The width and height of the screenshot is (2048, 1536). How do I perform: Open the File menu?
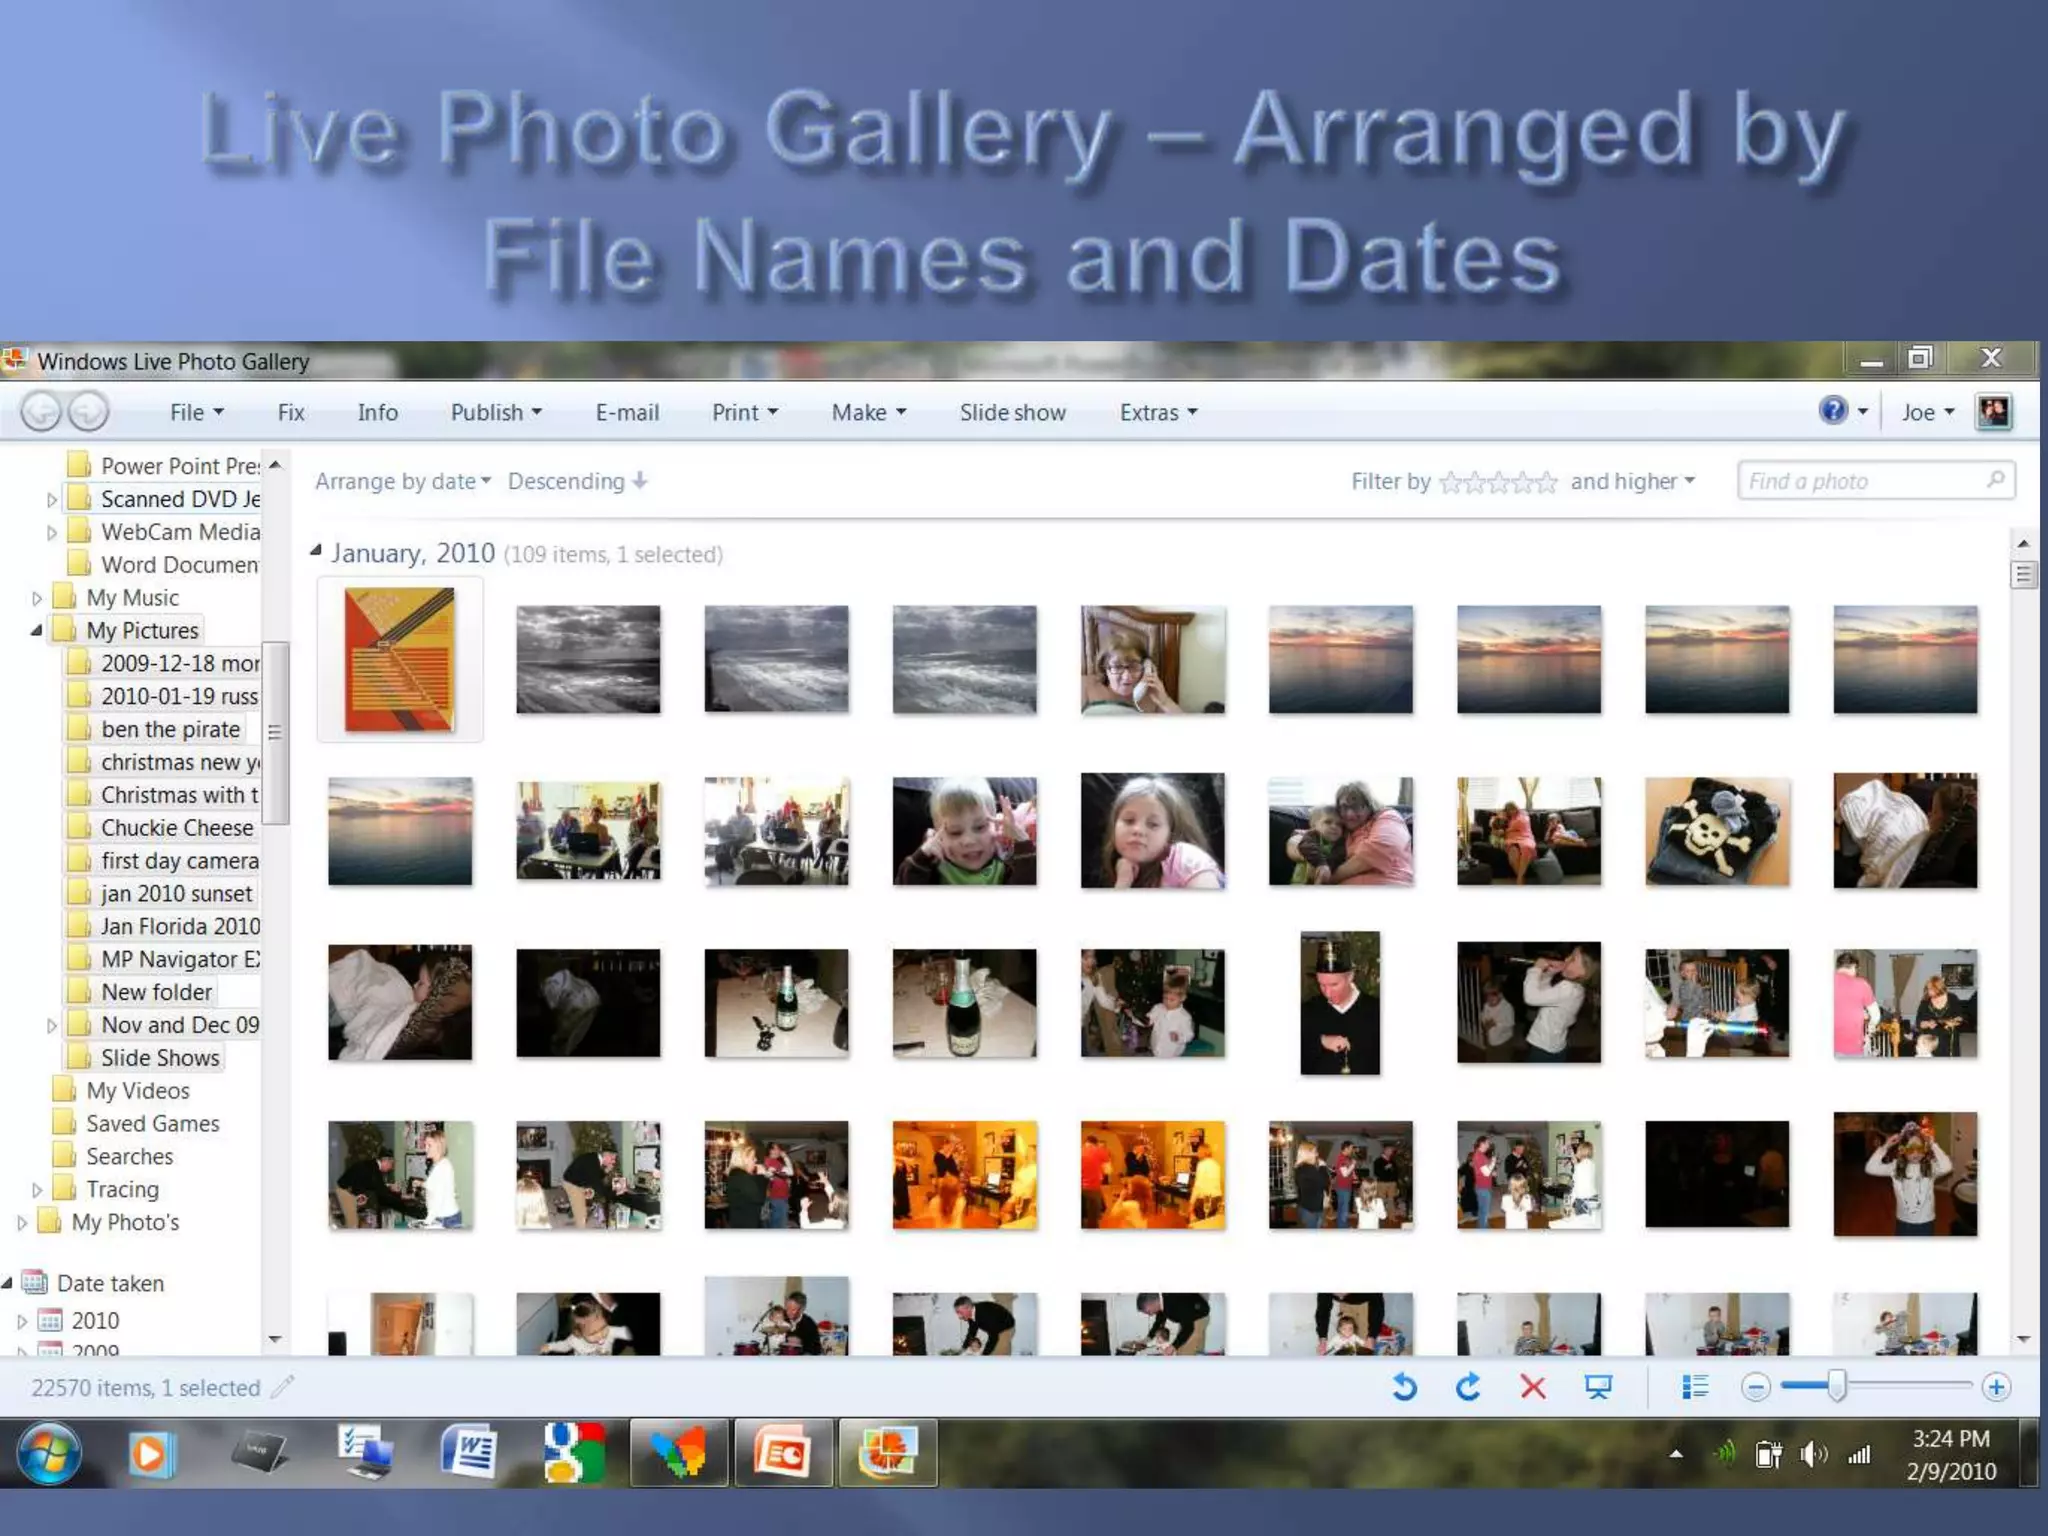(x=196, y=412)
